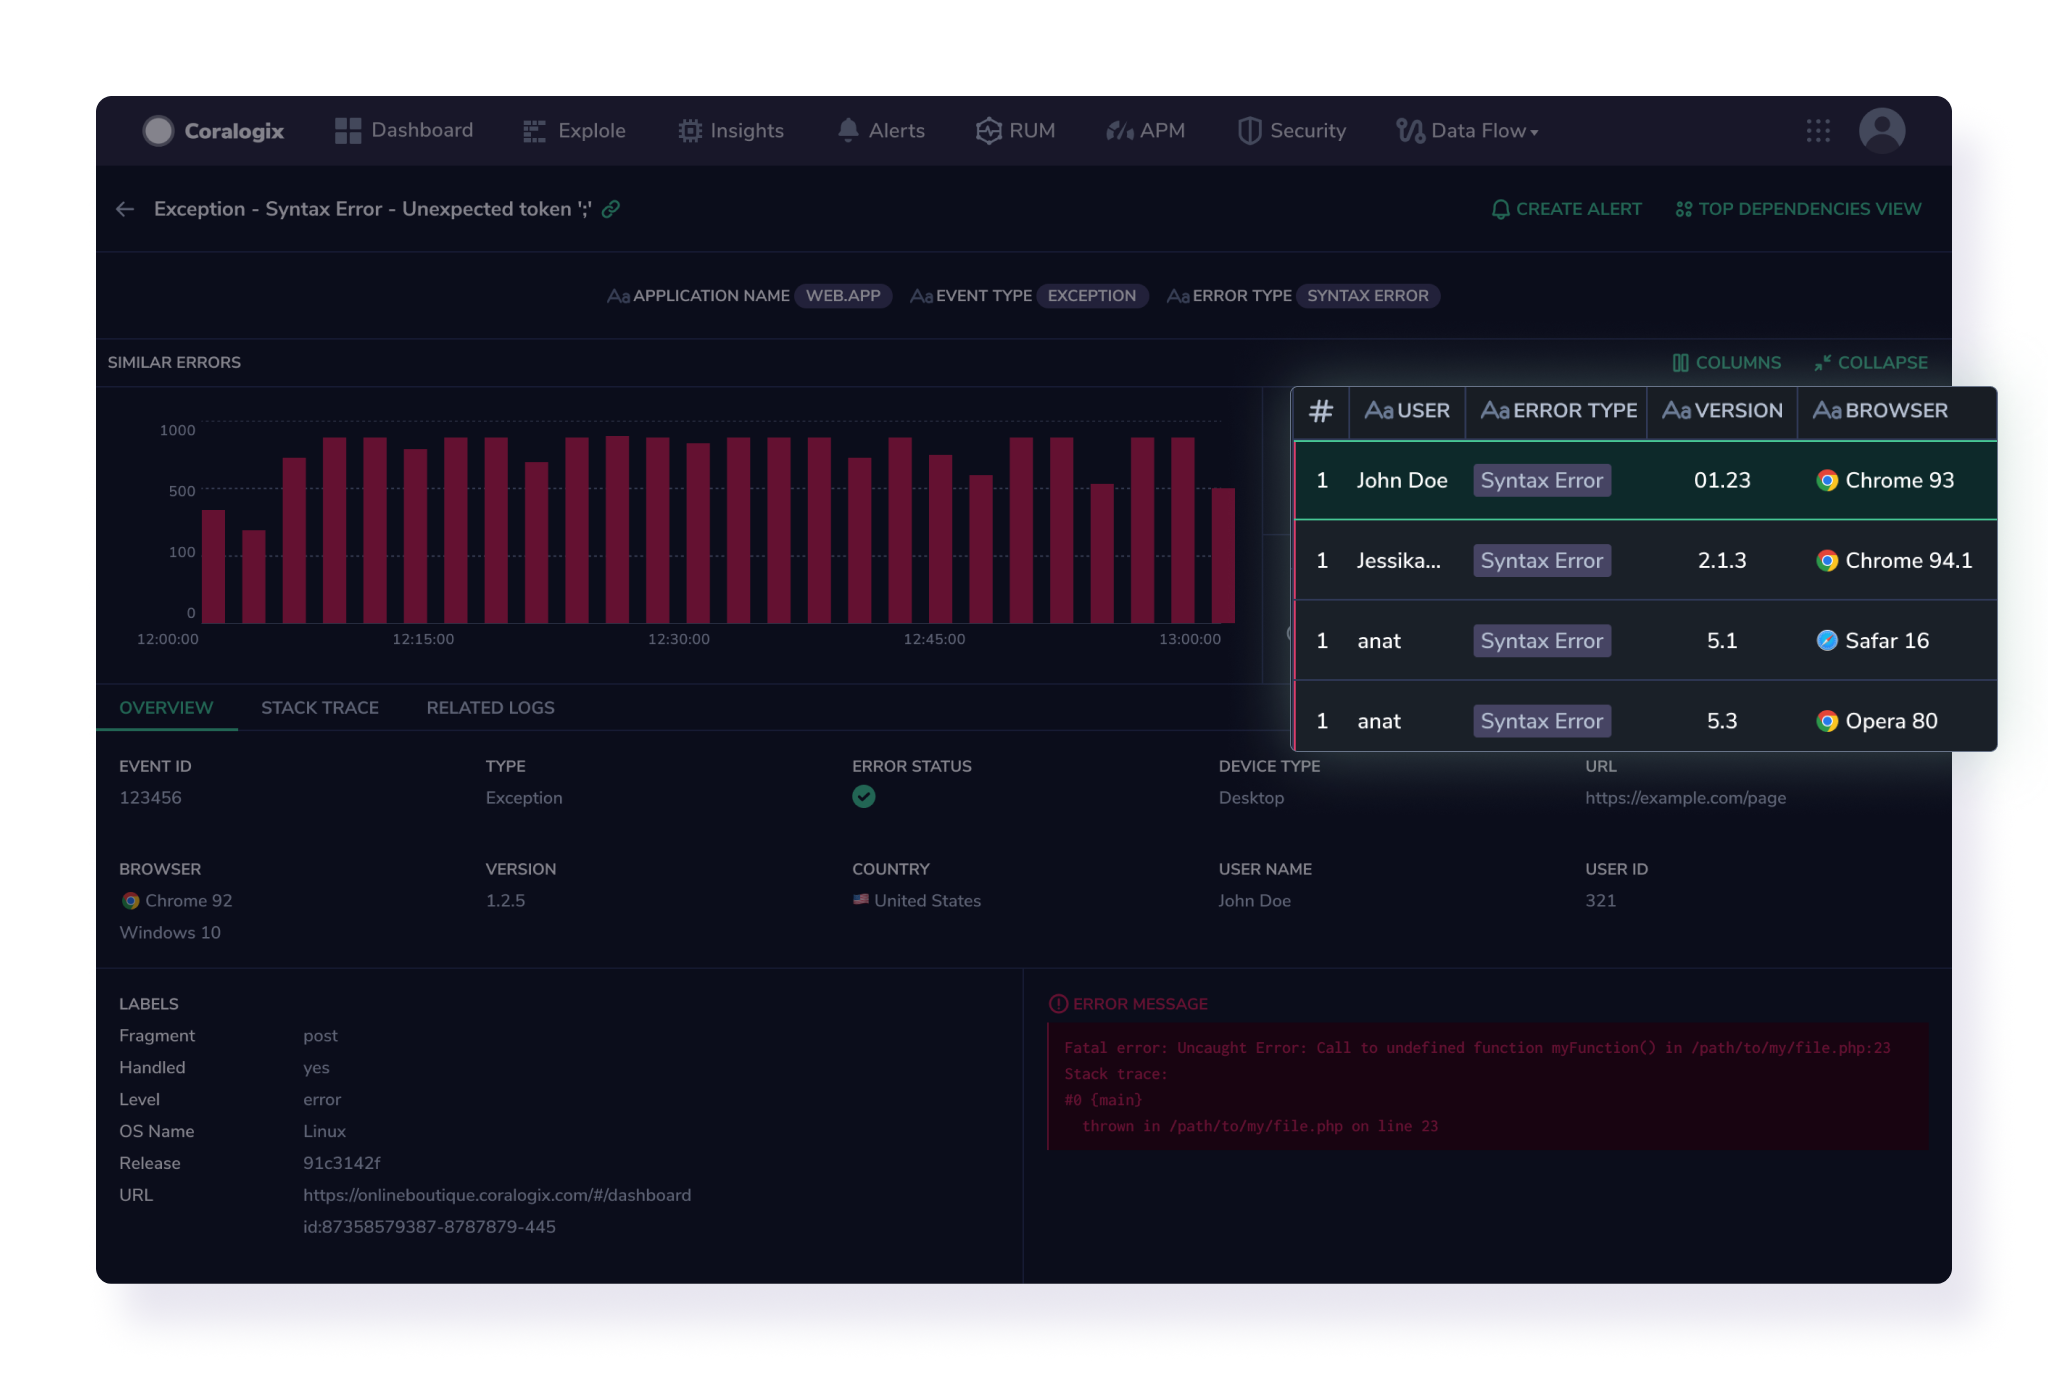Image resolution: width=2048 pixels, height=1380 pixels.
Task: Switch to the Overview tab
Action: point(166,708)
